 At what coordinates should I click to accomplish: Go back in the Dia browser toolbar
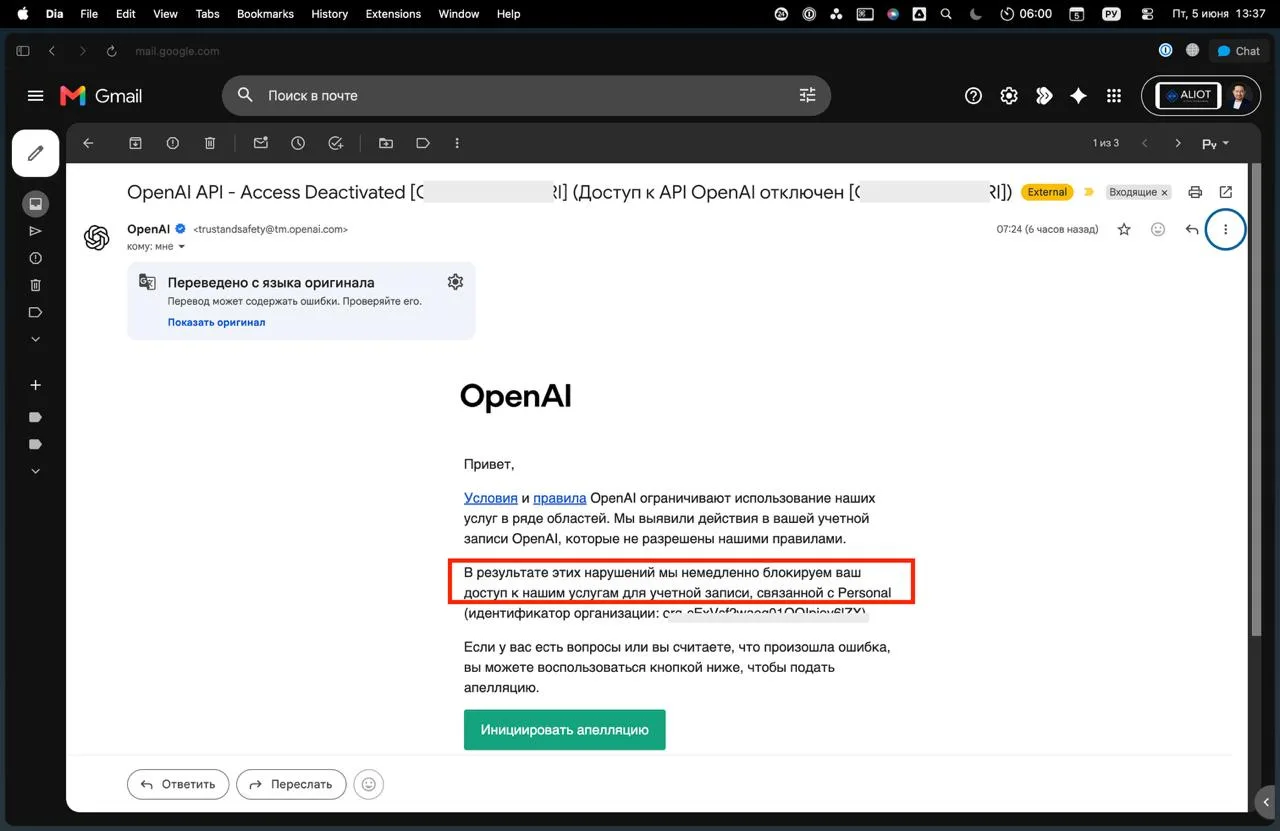(52, 51)
